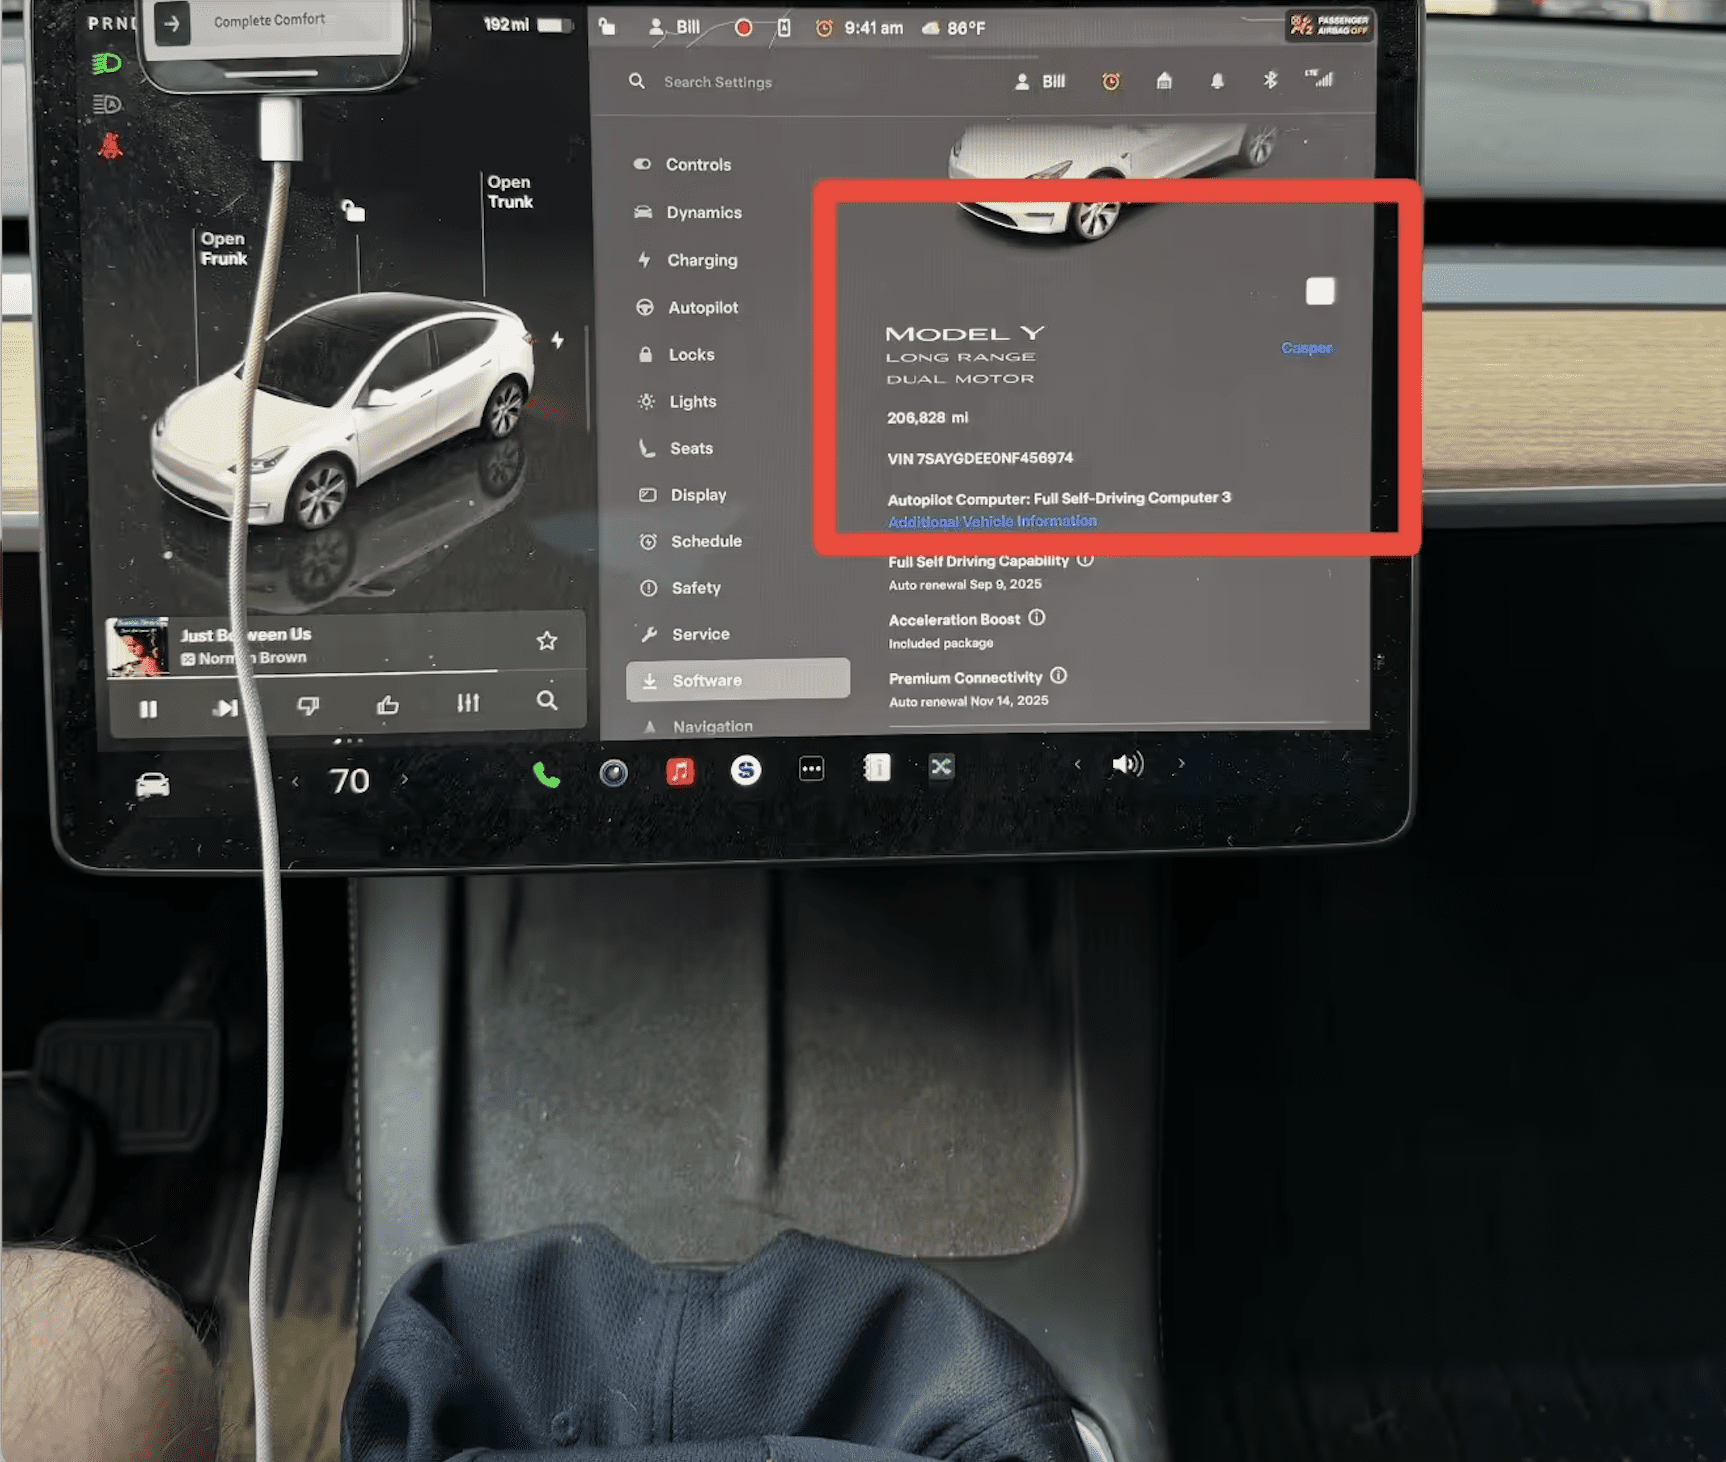Select Safety in the settings sidebar

[x=681, y=588]
